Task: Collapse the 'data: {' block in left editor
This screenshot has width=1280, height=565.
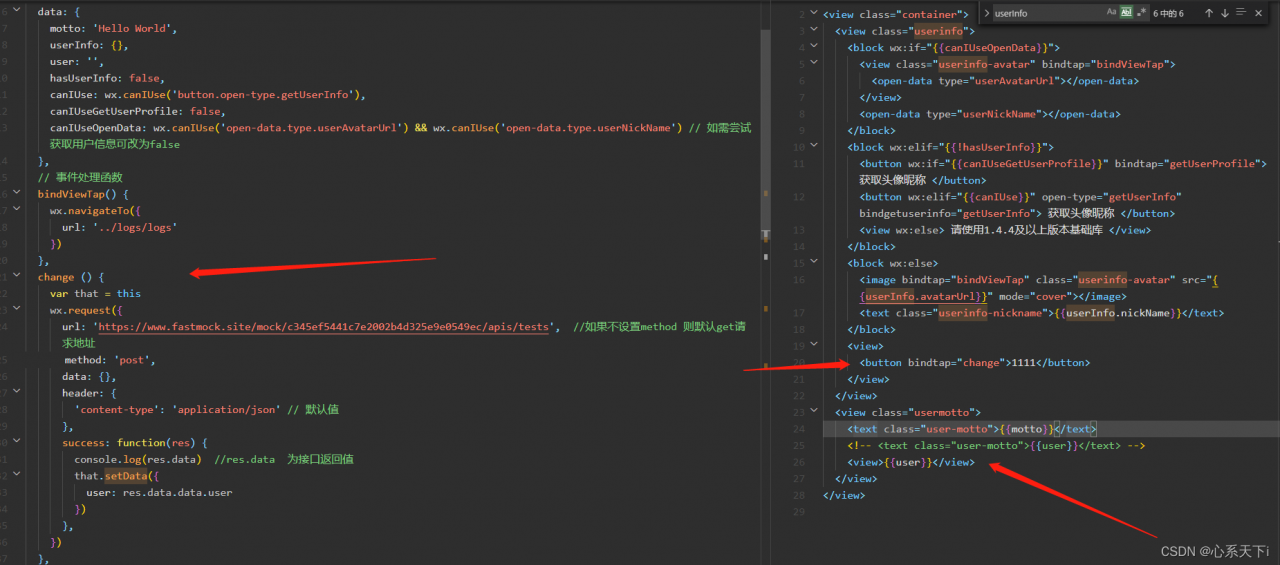Action: [17, 12]
